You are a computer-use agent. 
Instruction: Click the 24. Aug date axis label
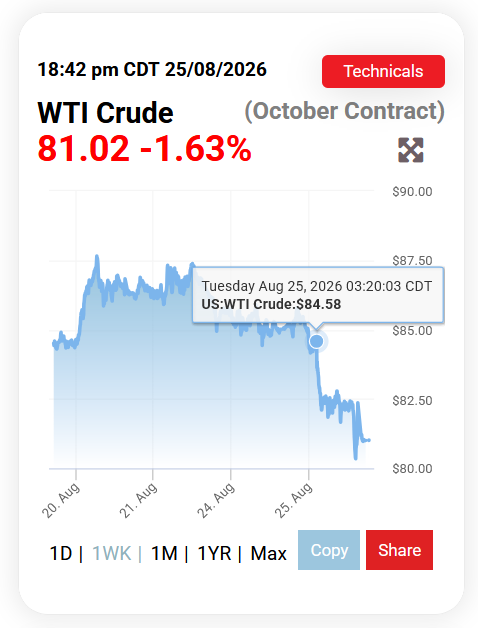(x=216, y=501)
